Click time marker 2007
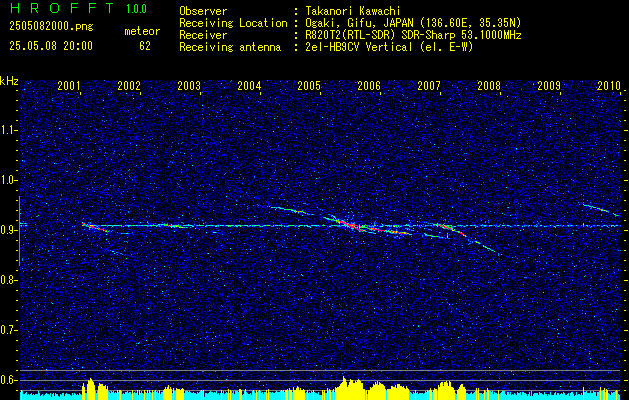The width and height of the screenshot is (629, 400). 429,85
